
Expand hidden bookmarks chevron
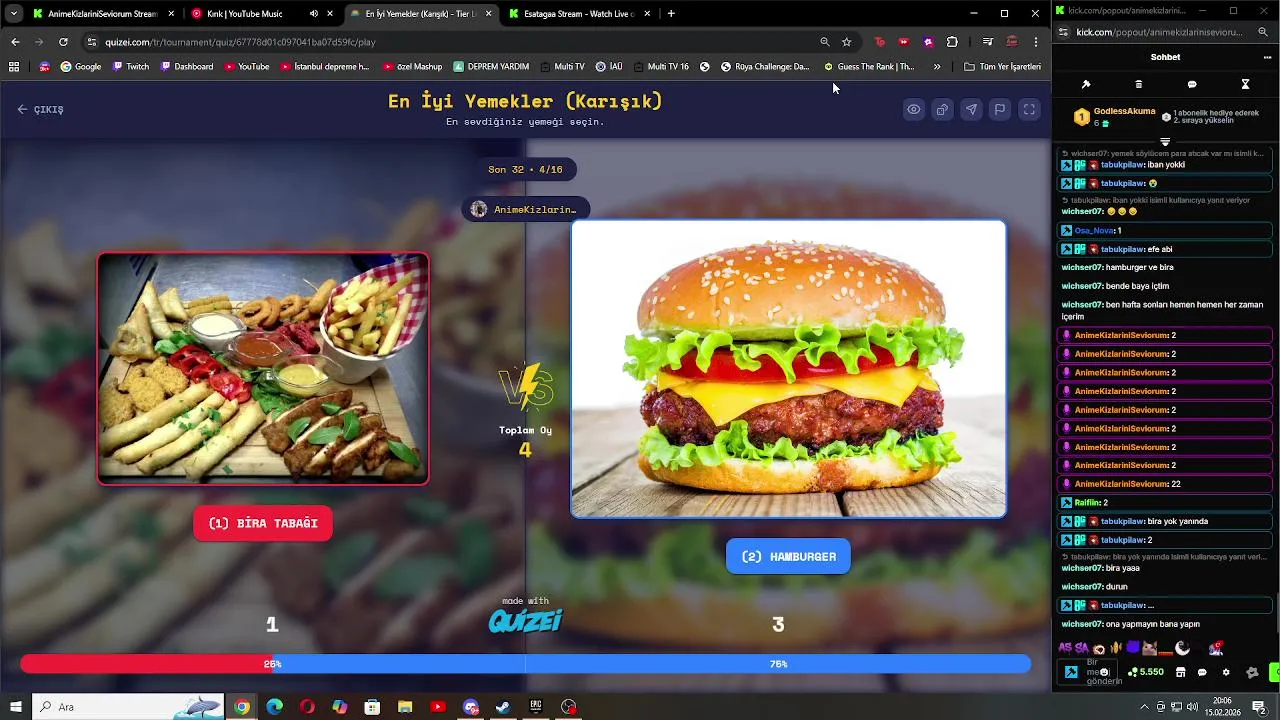pyautogui.click(x=937, y=67)
